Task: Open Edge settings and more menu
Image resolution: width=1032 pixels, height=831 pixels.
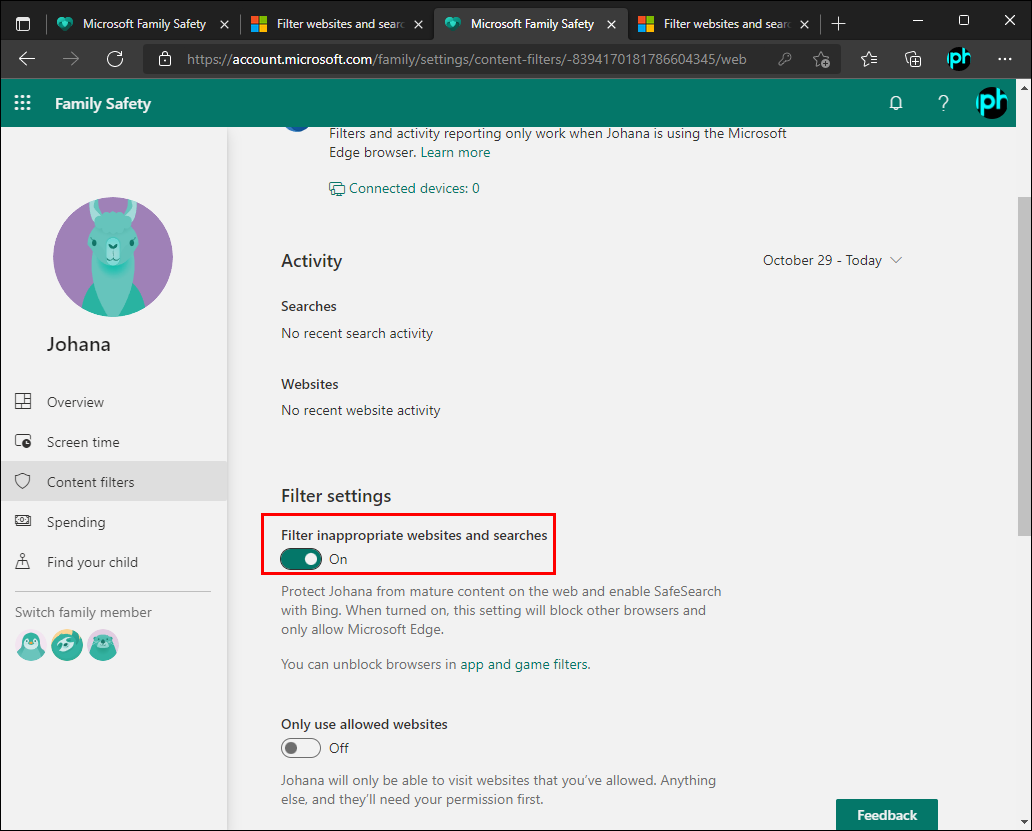Action: pos(1004,59)
